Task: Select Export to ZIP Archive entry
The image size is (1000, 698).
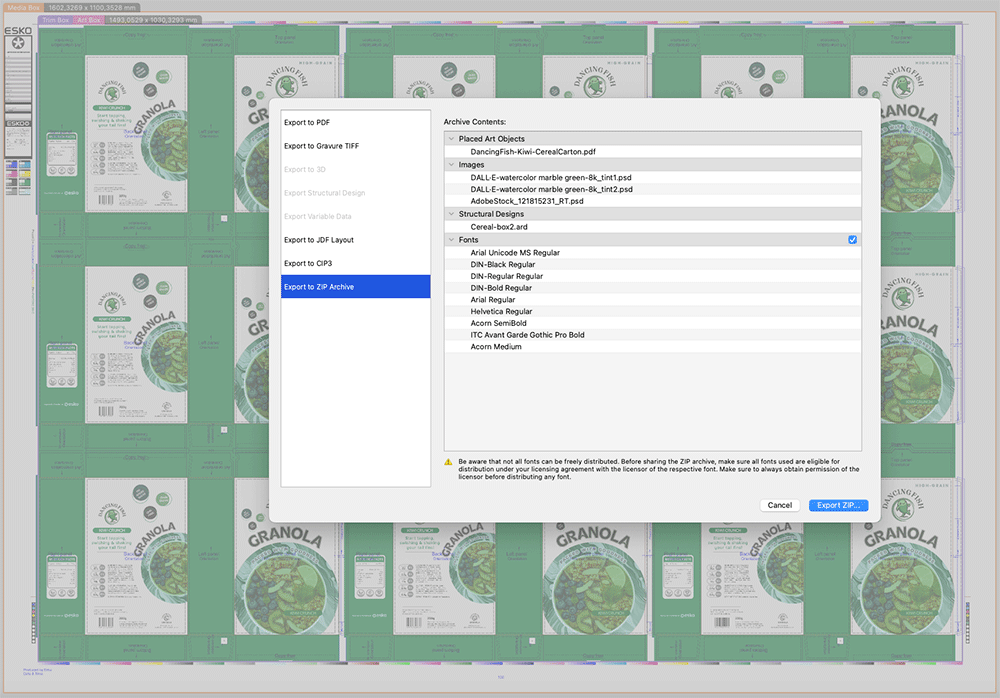Action: click(318, 287)
